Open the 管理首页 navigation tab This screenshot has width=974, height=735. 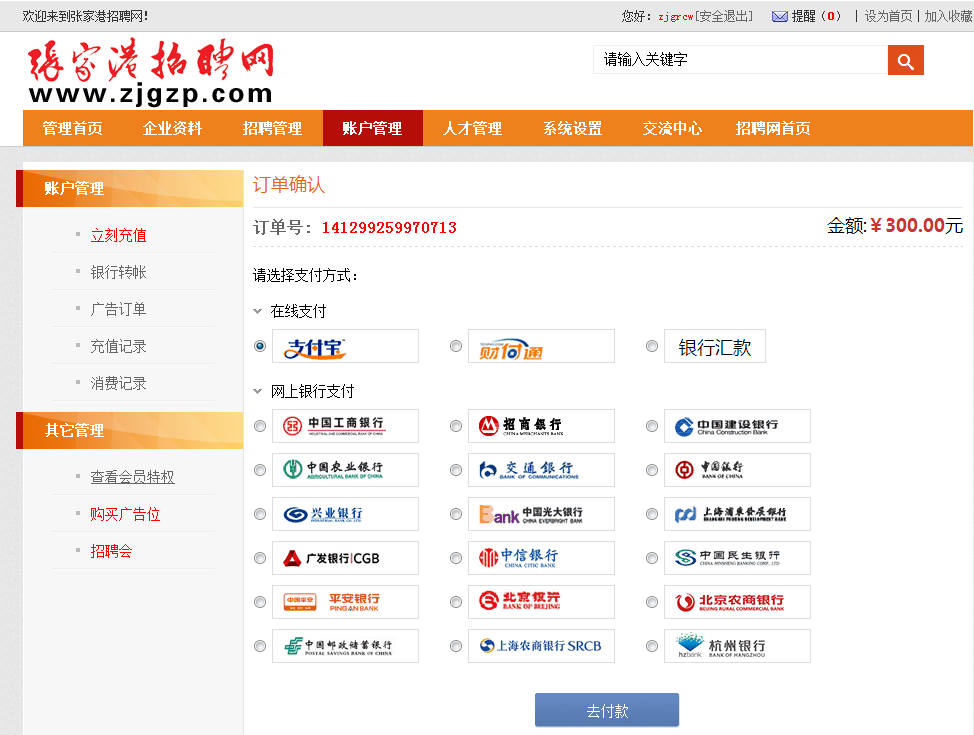(73, 128)
